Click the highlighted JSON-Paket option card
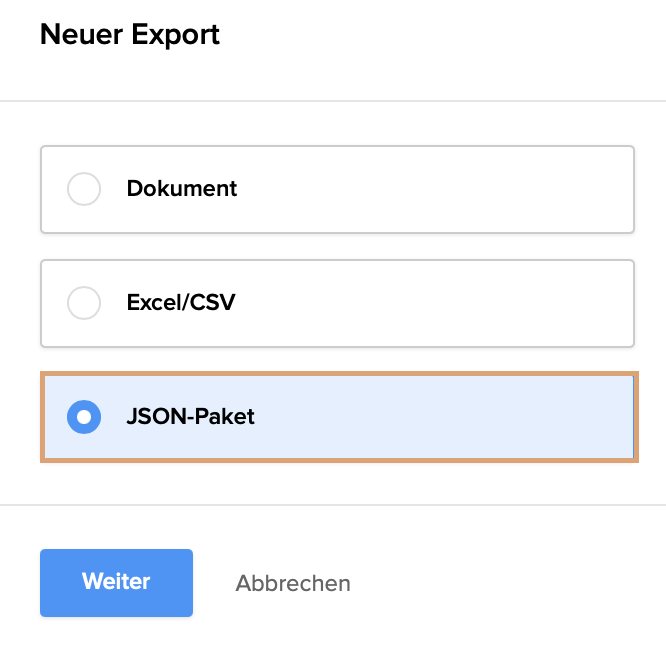This screenshot has height=656, width=666. [x=337, y=417]
